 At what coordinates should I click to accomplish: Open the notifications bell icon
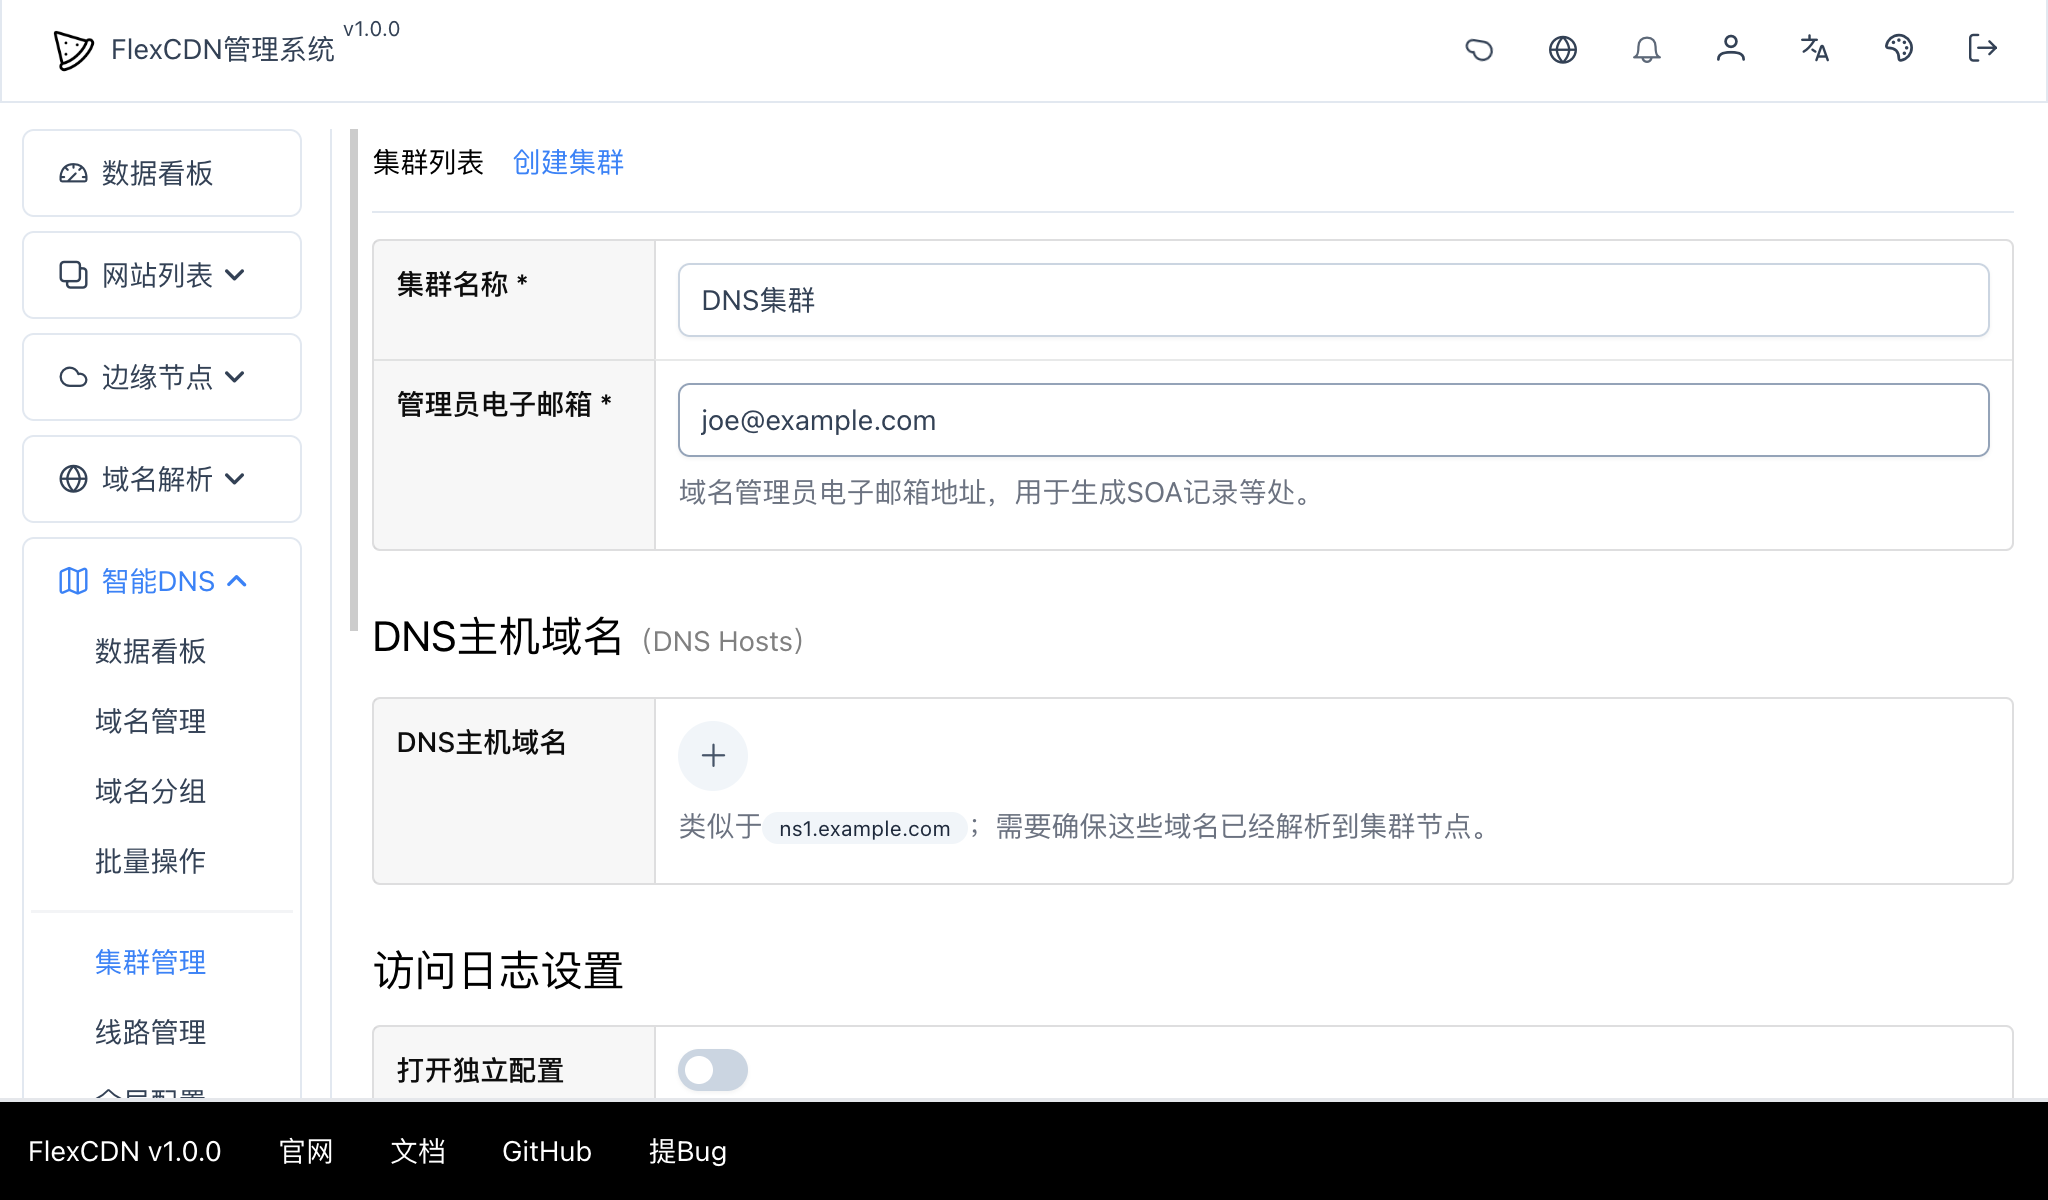coord(1647,49)
